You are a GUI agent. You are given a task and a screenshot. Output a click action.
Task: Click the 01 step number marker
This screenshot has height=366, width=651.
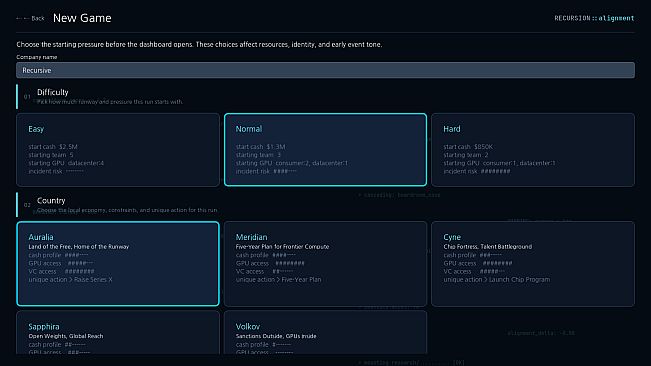pos(27,97)
